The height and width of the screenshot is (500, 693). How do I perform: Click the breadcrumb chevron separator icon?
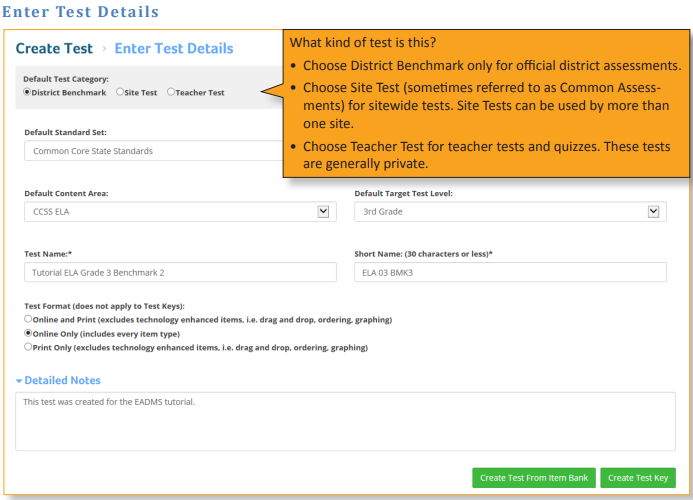(104, 48)
